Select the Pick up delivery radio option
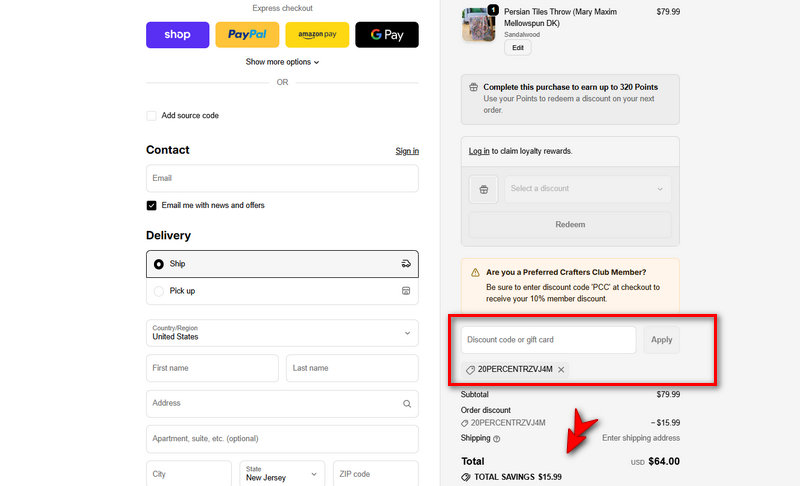The image size is (800, 486). [x=159, y=291]
